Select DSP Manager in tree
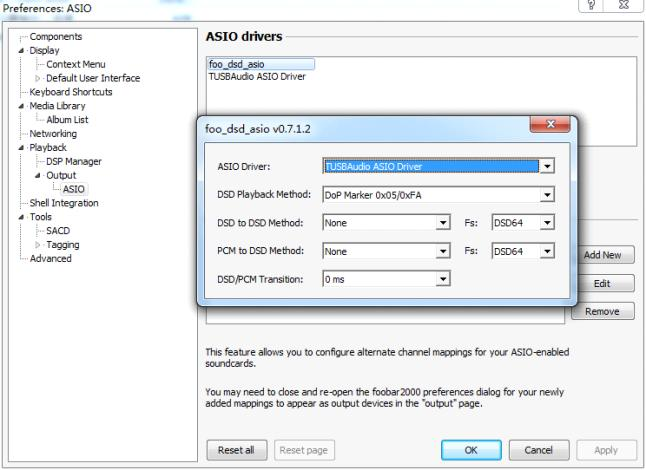Image resolution: width=646 pixels, height=470 pixels. click(67, 160)
